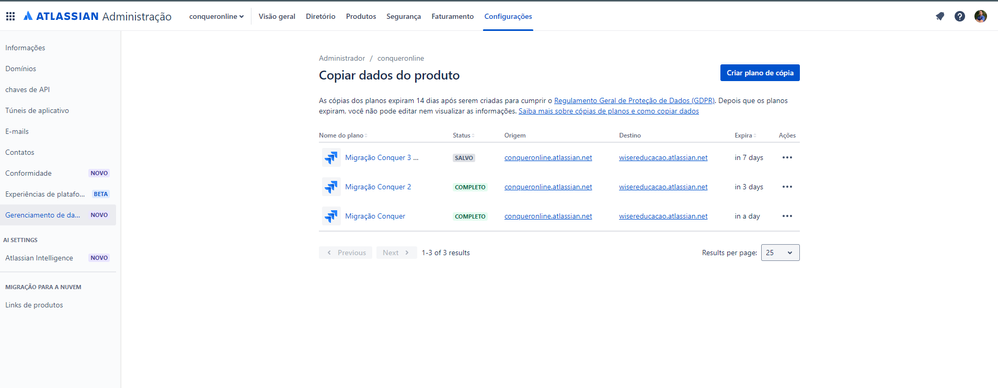Sort by Expira column header
Screen dimensions: 998x388
coord(745,135)
